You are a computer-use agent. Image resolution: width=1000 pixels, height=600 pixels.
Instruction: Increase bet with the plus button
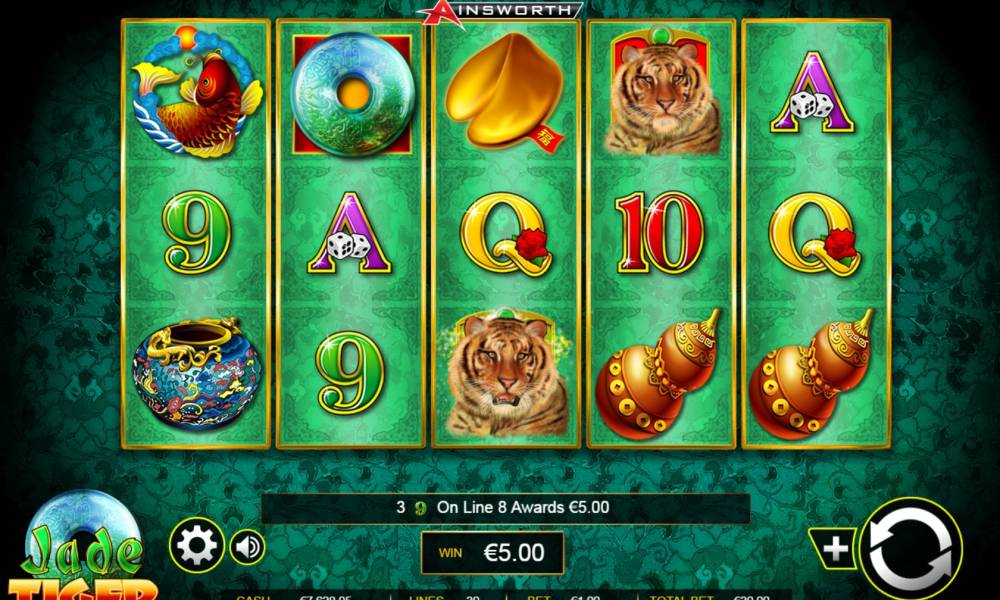pos(835,548)
